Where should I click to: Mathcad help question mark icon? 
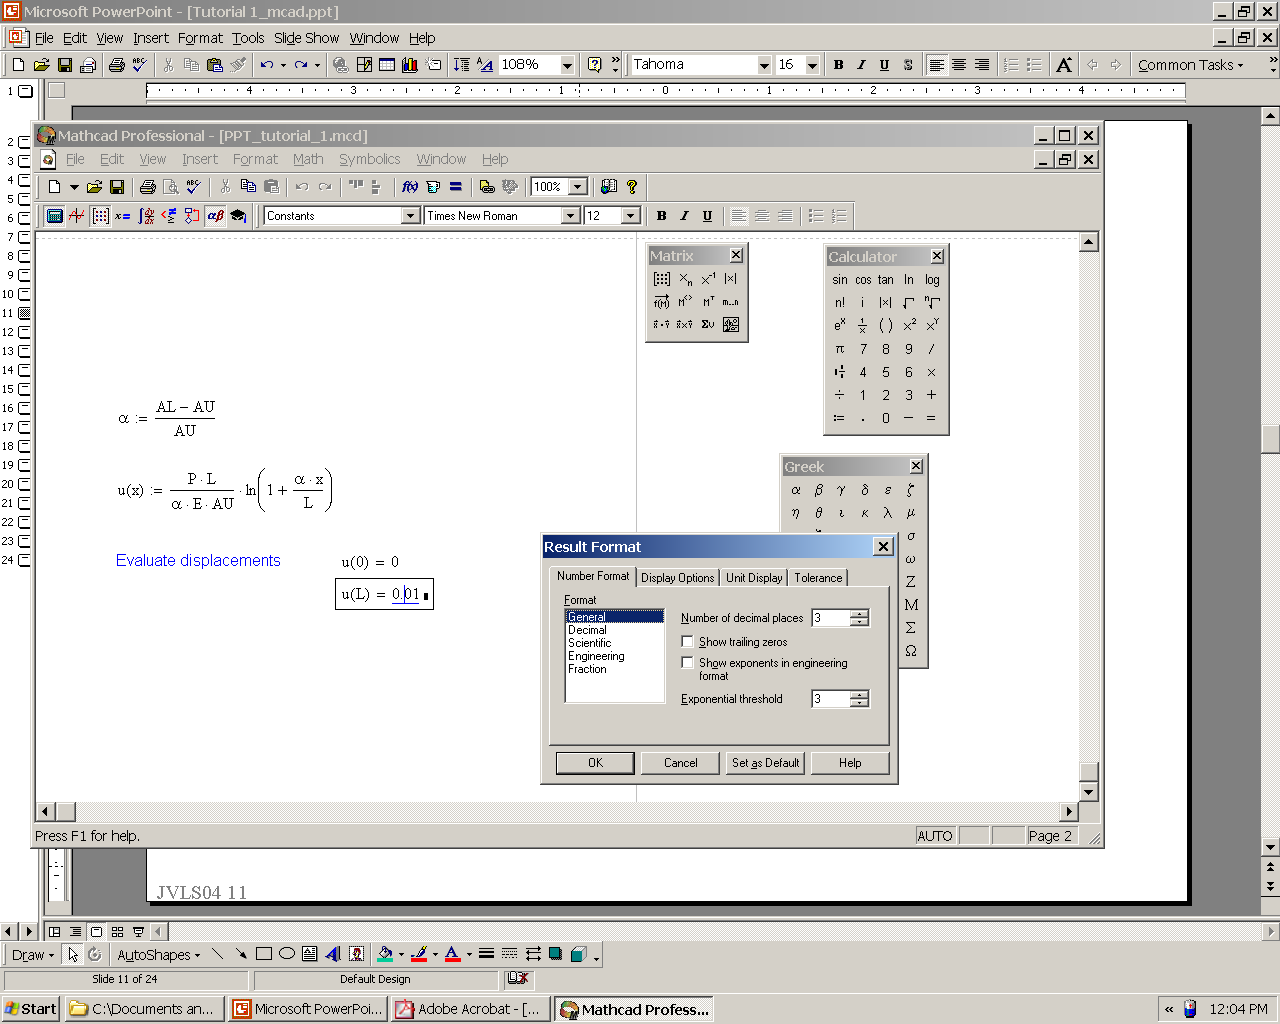click(632, 187)
